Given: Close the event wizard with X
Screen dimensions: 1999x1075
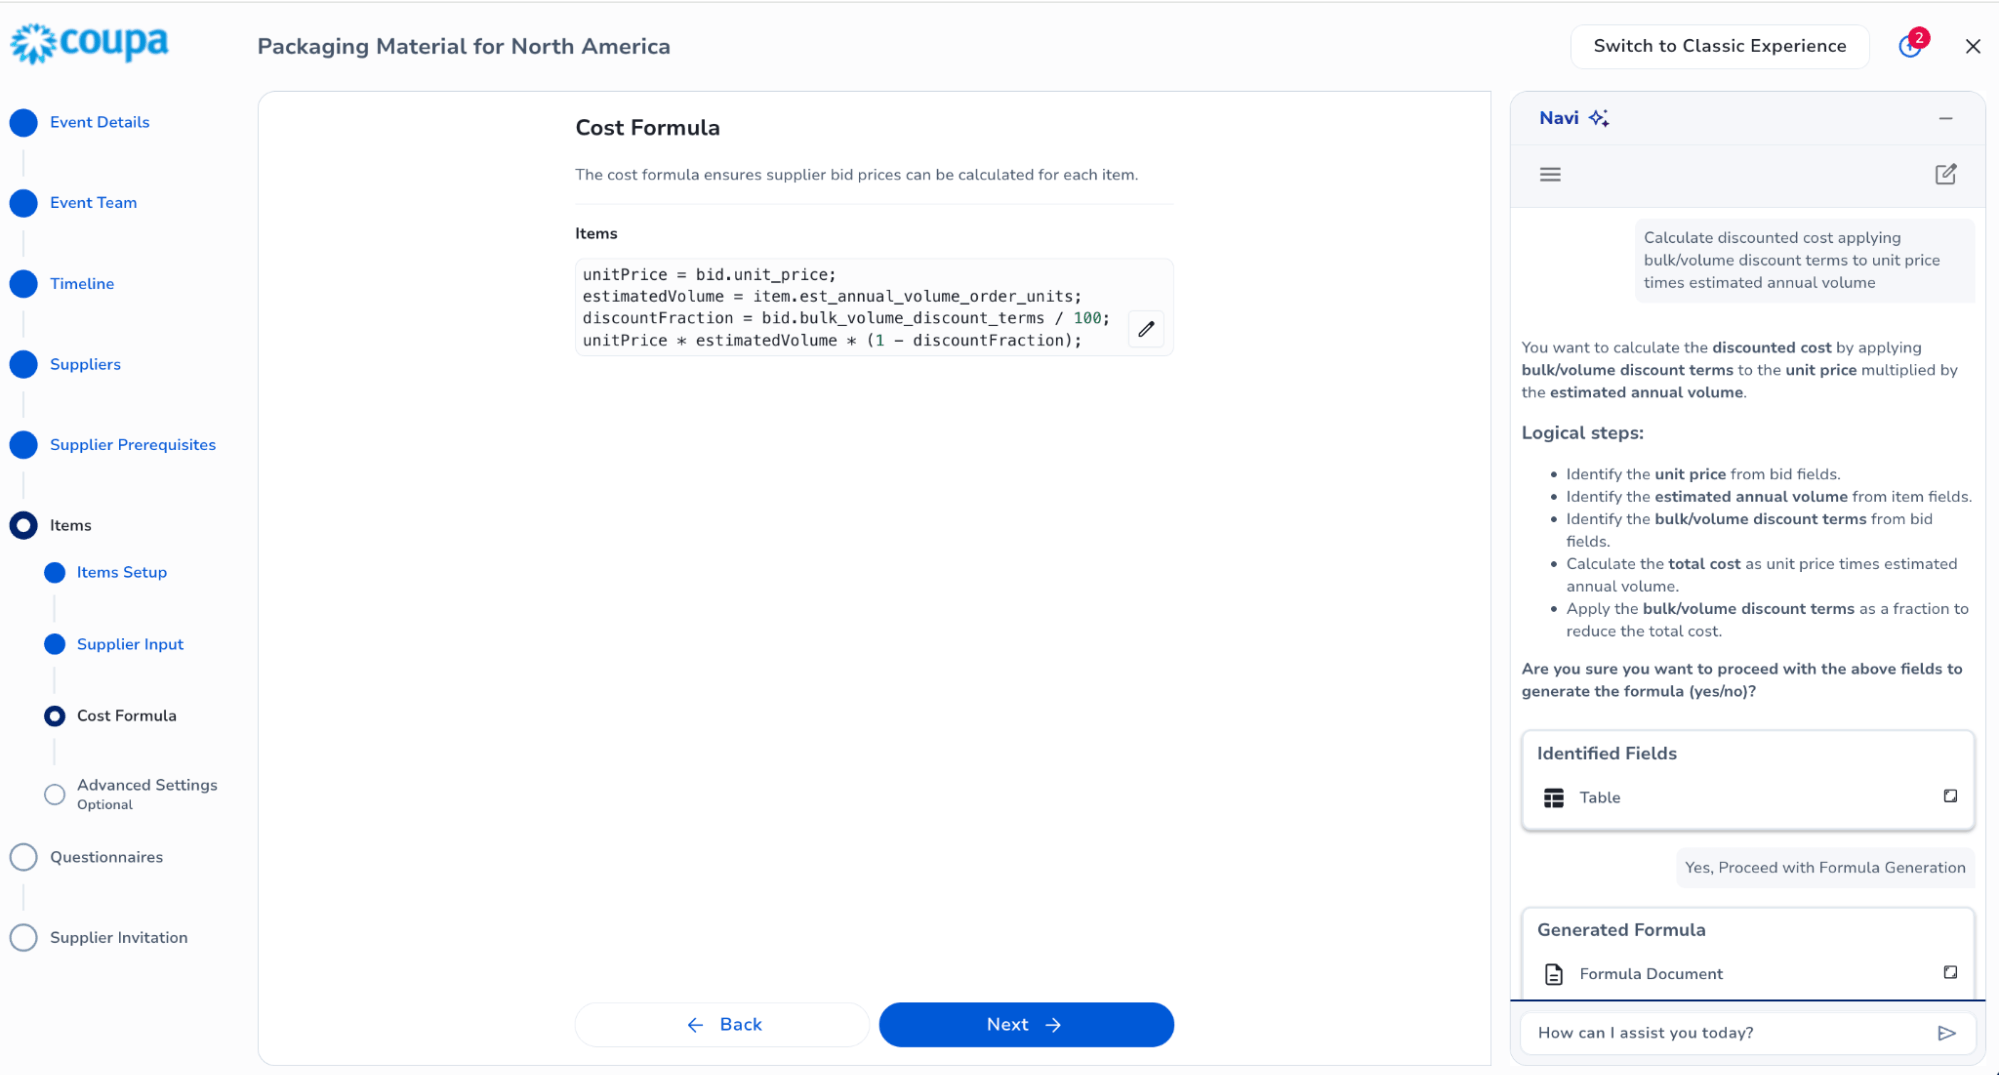Looking at the screenshot, I should [1972, 46].
